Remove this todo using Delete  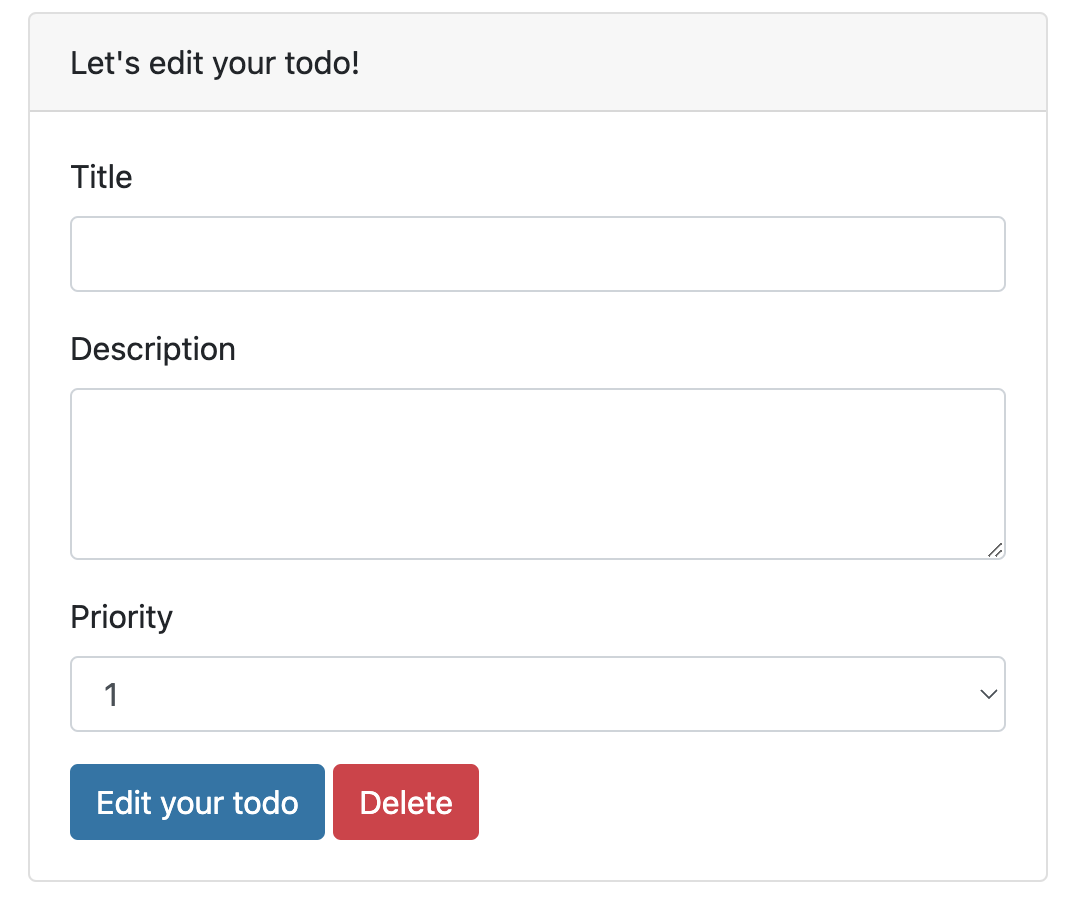pyautogui.click(x=405, y=802)
